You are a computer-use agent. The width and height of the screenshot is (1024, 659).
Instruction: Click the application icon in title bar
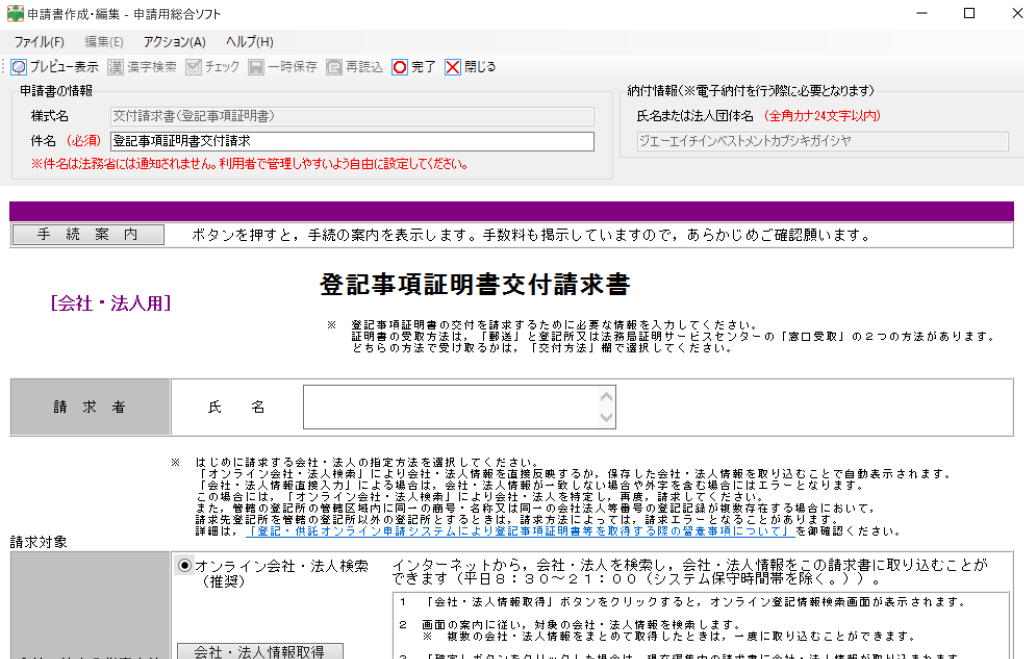click(13, 14)
